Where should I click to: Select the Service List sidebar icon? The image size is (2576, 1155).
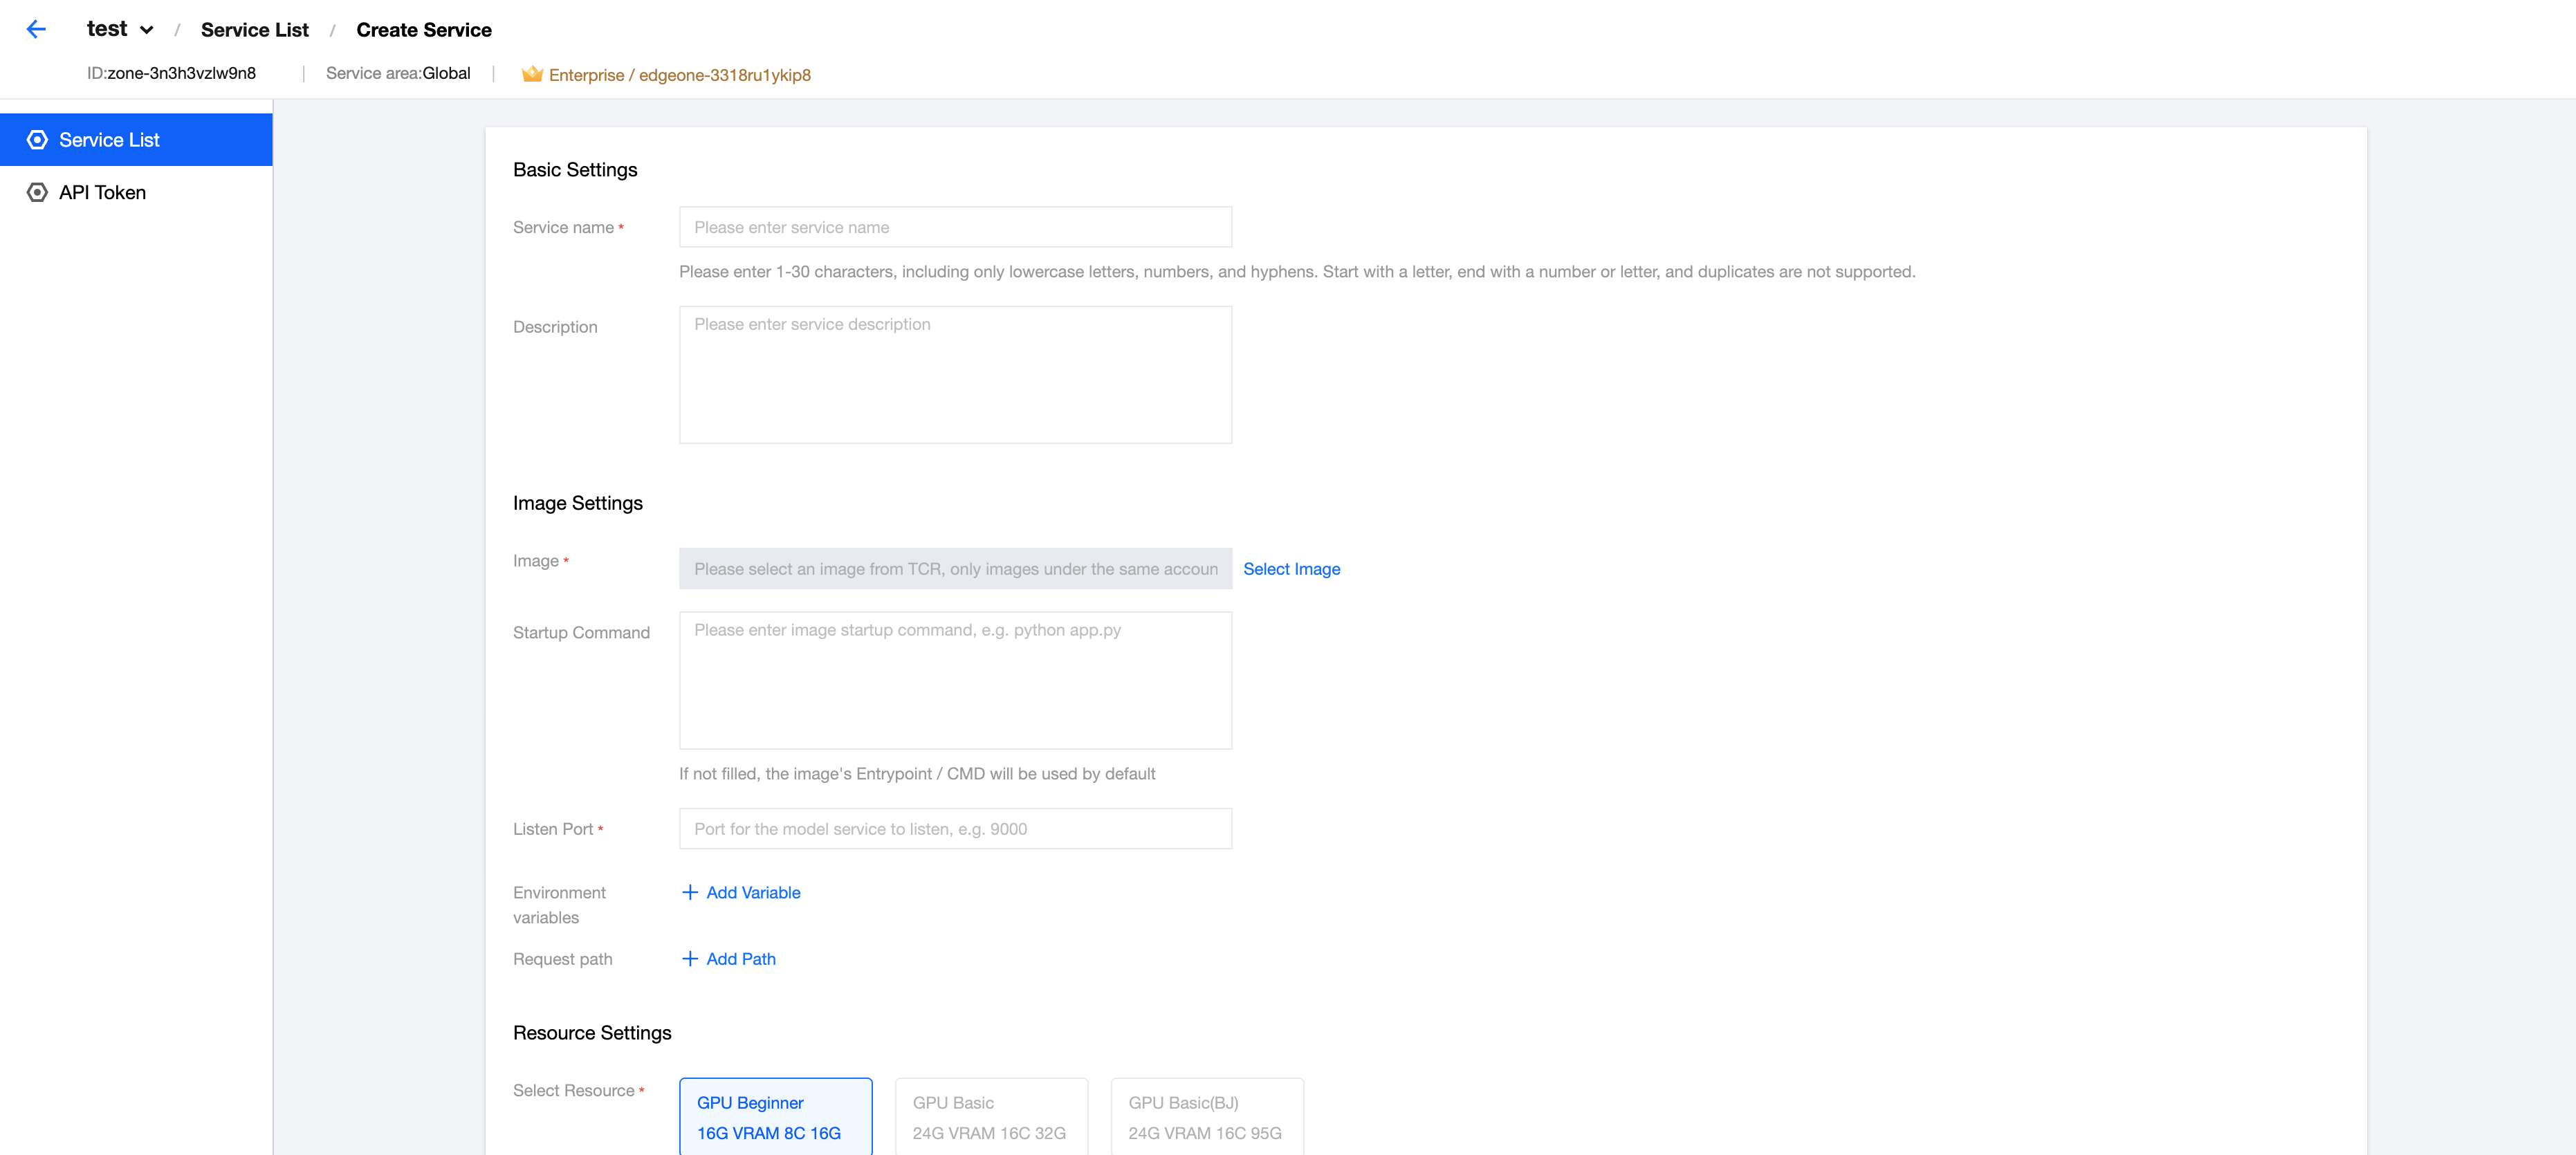click(x=38, y=139)
